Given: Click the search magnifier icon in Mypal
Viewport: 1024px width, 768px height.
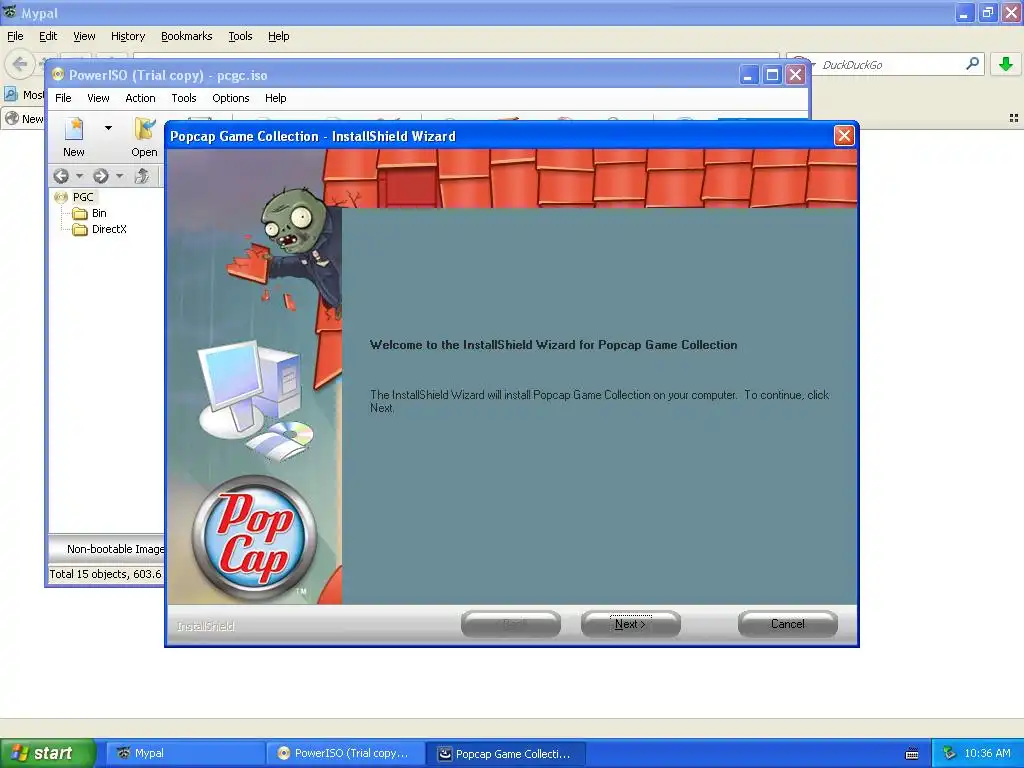Looking at the screenshot, I should 972,63.
